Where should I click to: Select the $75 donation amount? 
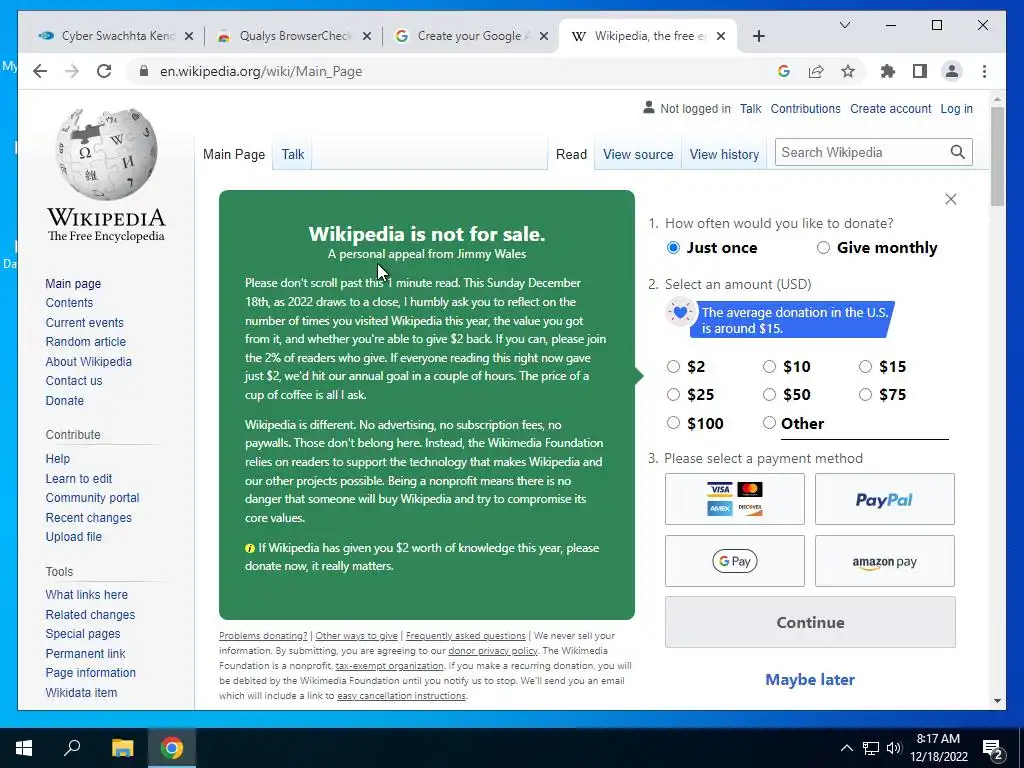click(x=865, y=394)
